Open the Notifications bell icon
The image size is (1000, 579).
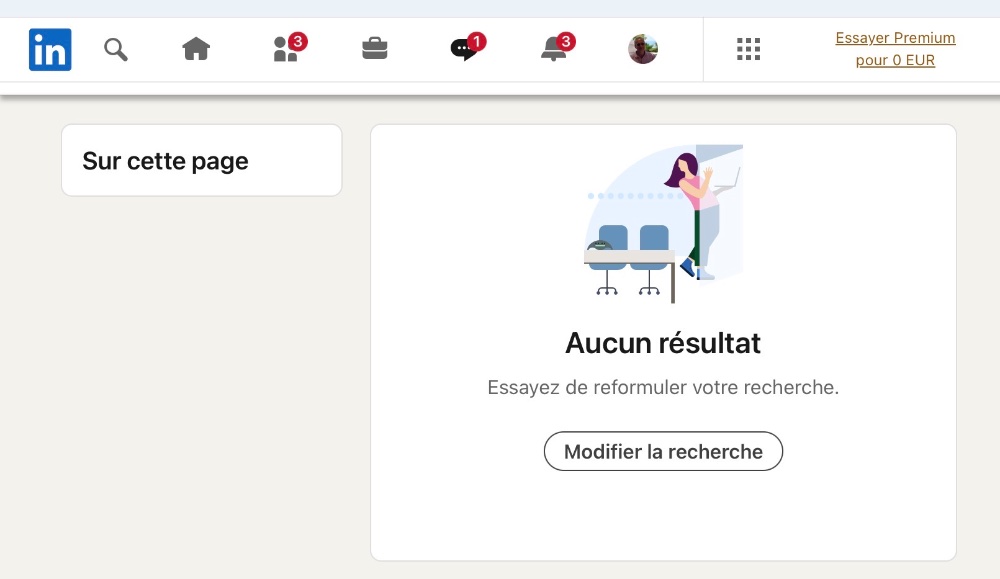[554, 50]
